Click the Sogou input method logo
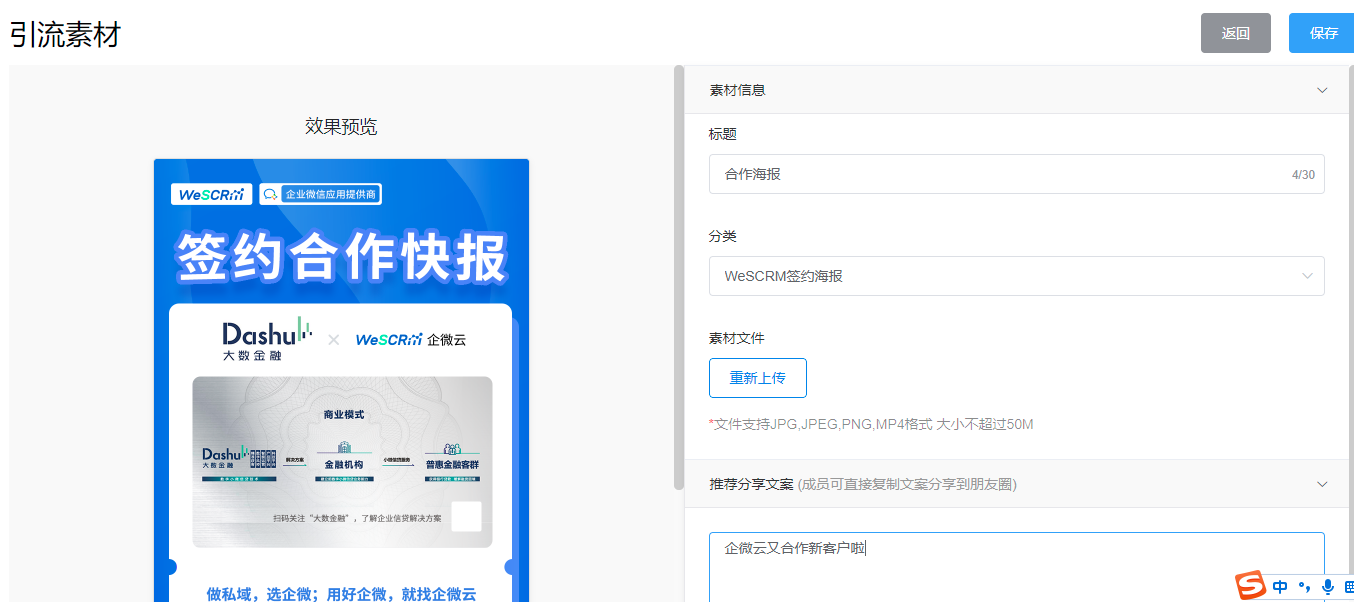Viewport: 1354px width, 602px height. tap(1250, 586)
